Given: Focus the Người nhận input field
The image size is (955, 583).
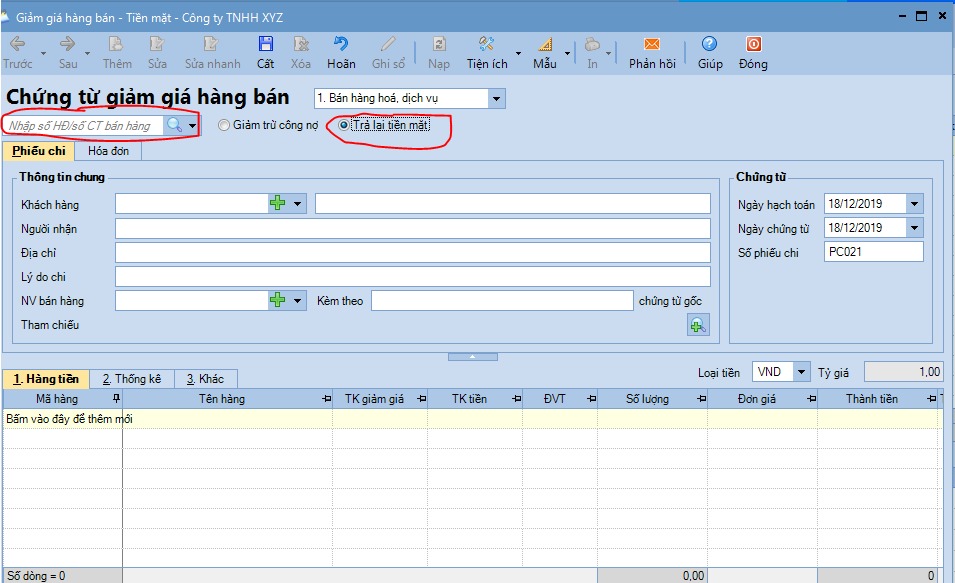Looking at the screenshot, I should [413, 228].
